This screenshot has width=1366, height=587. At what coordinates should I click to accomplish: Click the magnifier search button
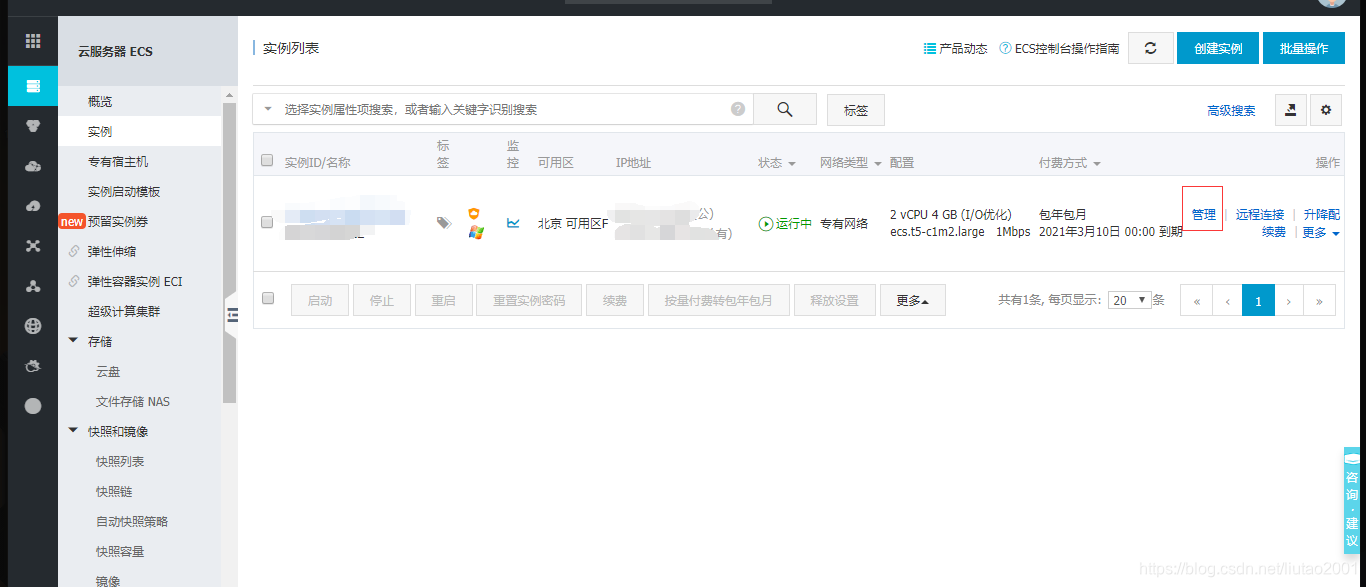point(785,109)
